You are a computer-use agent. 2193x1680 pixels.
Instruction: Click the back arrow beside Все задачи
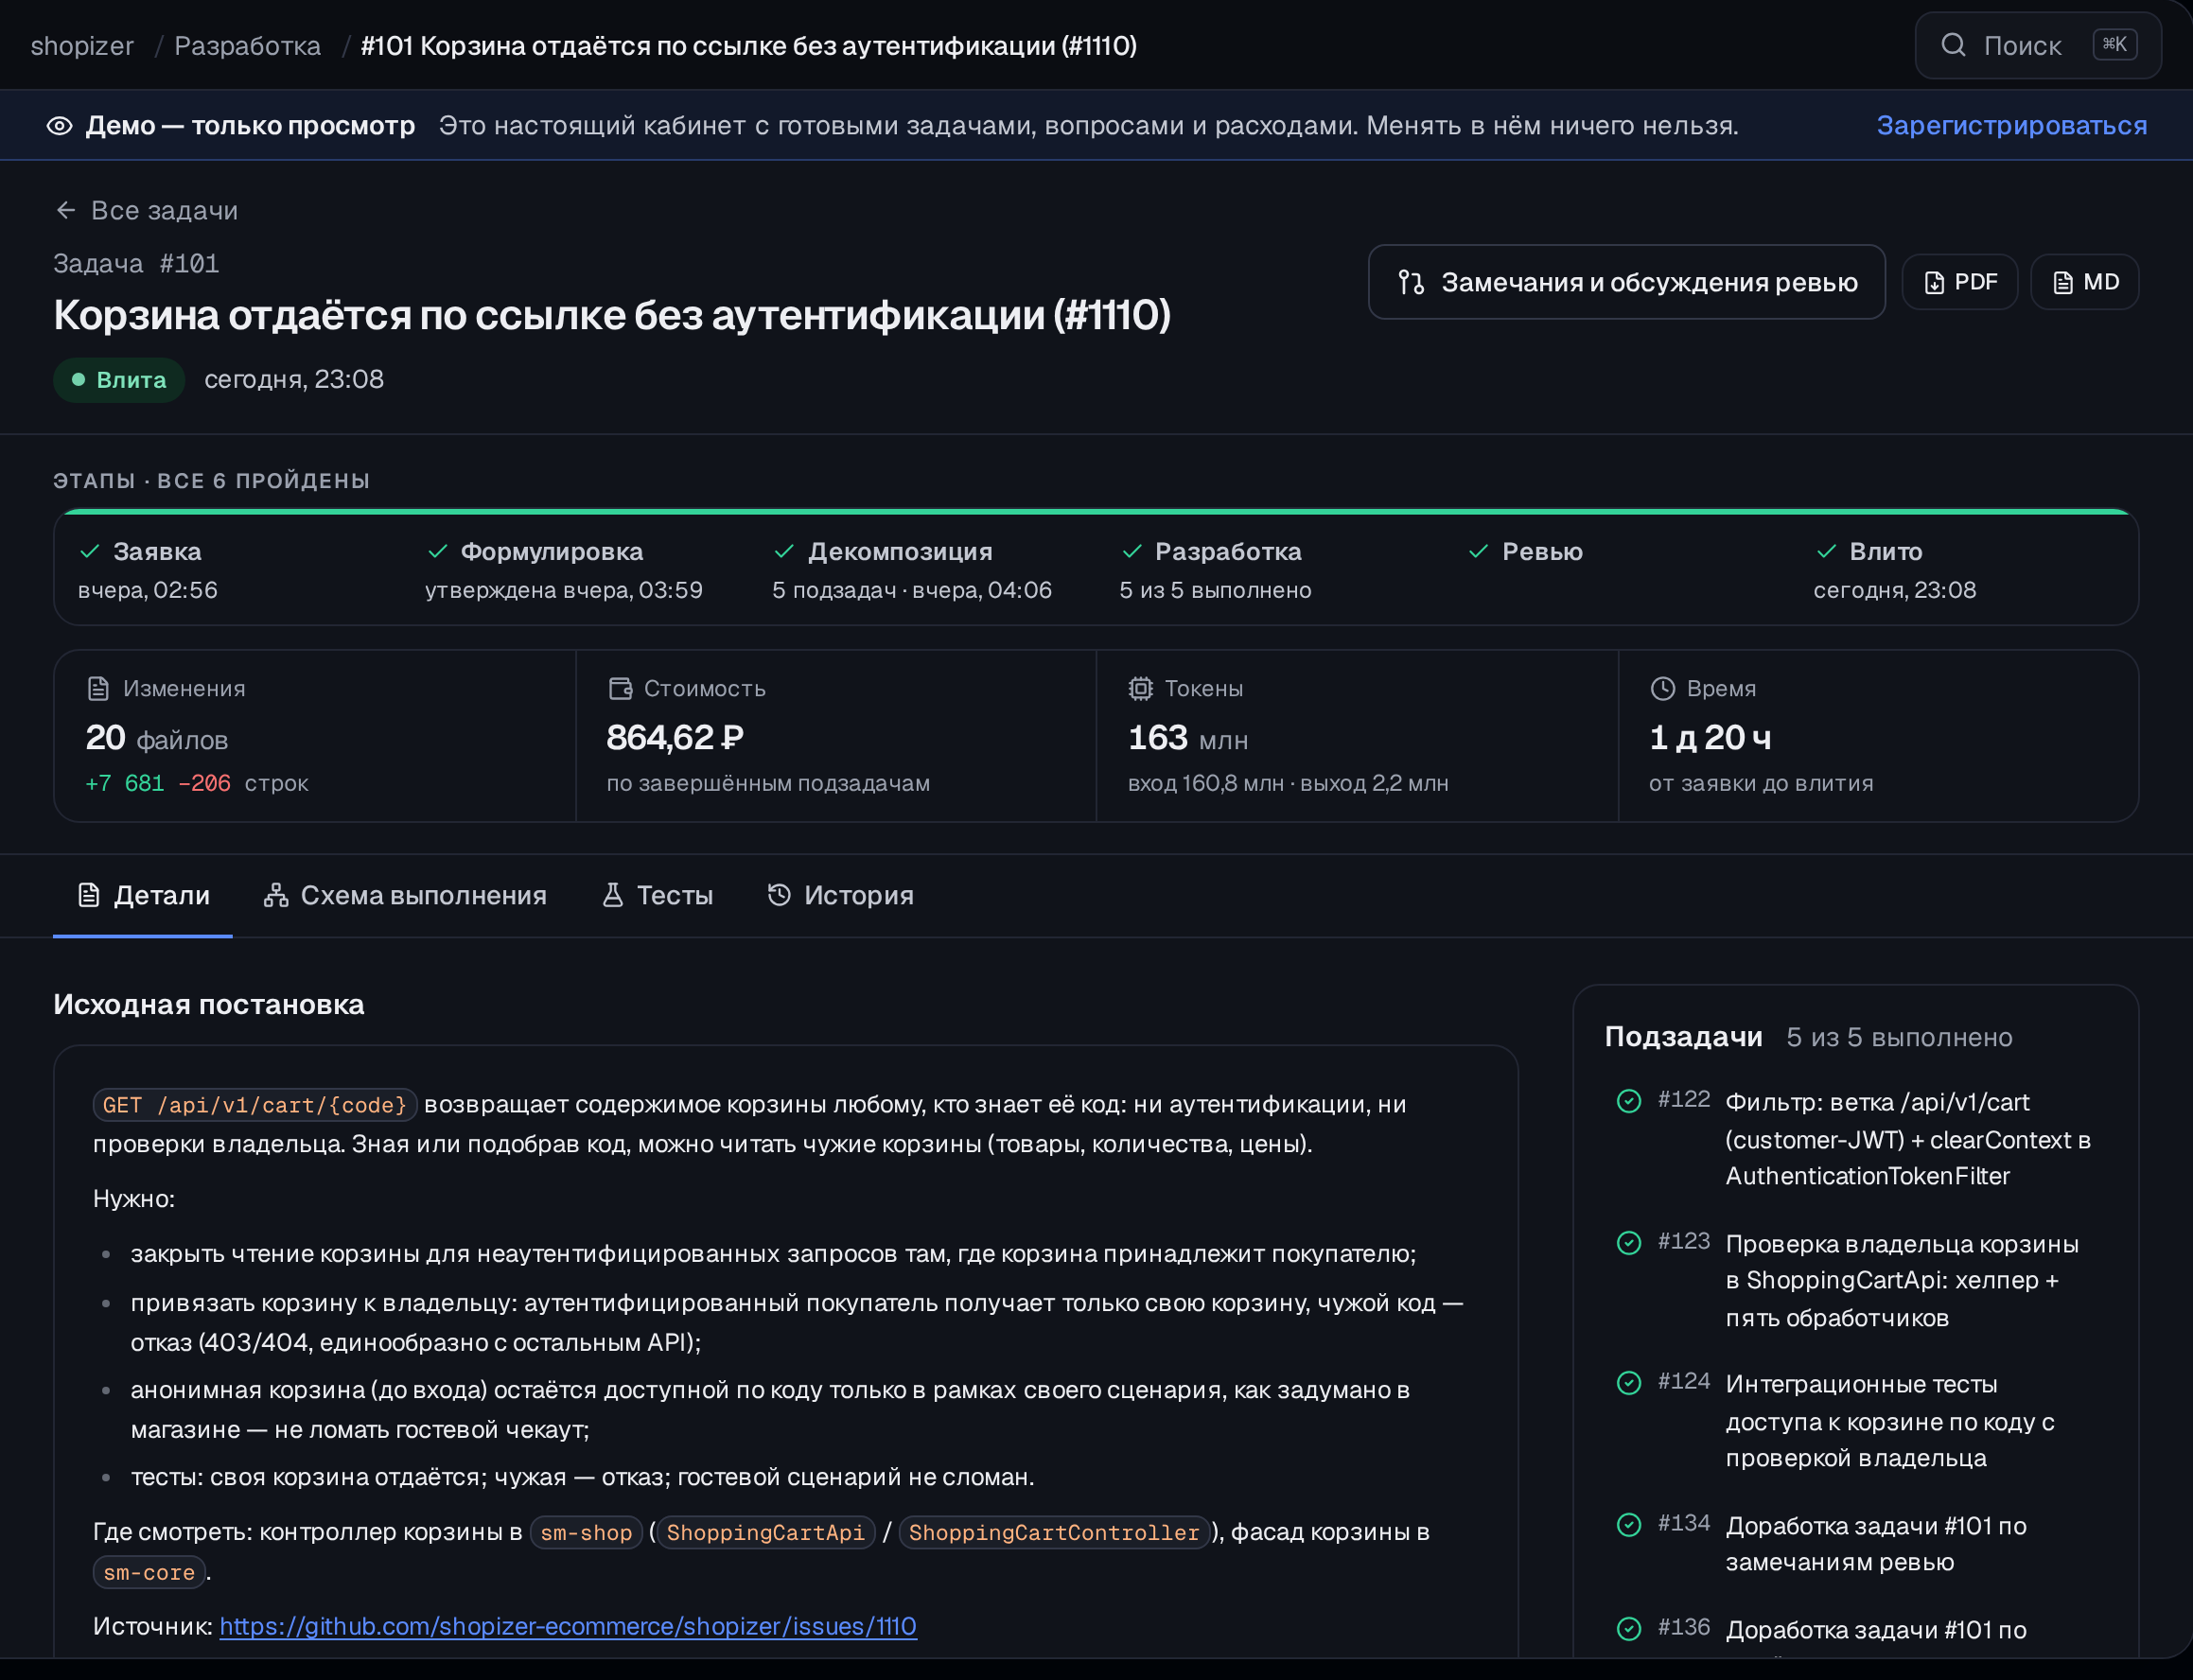tap(66, 210)
